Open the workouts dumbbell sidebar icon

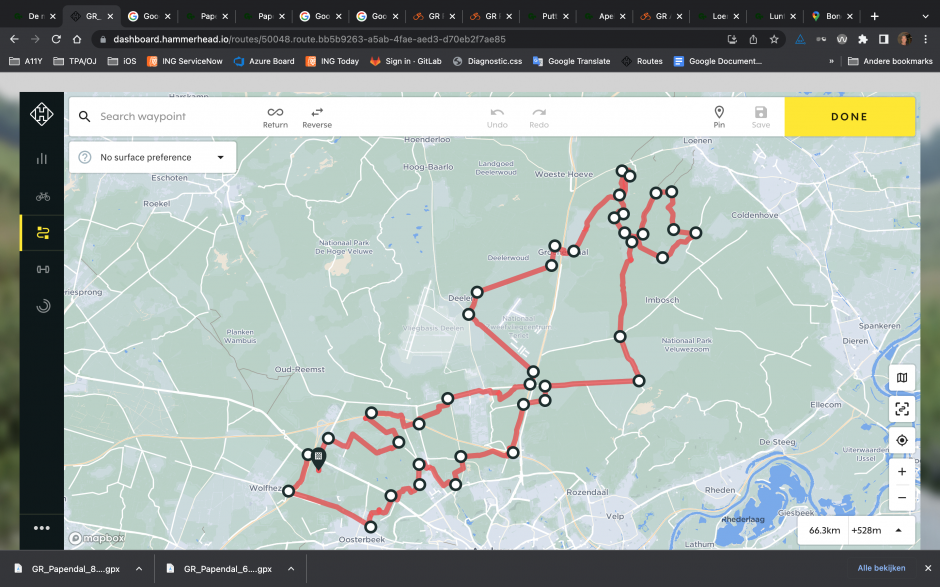42,269
